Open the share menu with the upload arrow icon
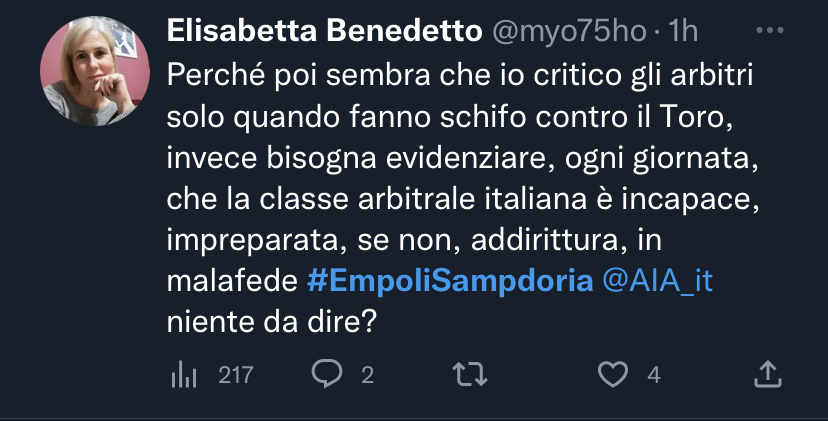This screenshot has height=421, width=828. pyautogui.click(x=766, y=375)
